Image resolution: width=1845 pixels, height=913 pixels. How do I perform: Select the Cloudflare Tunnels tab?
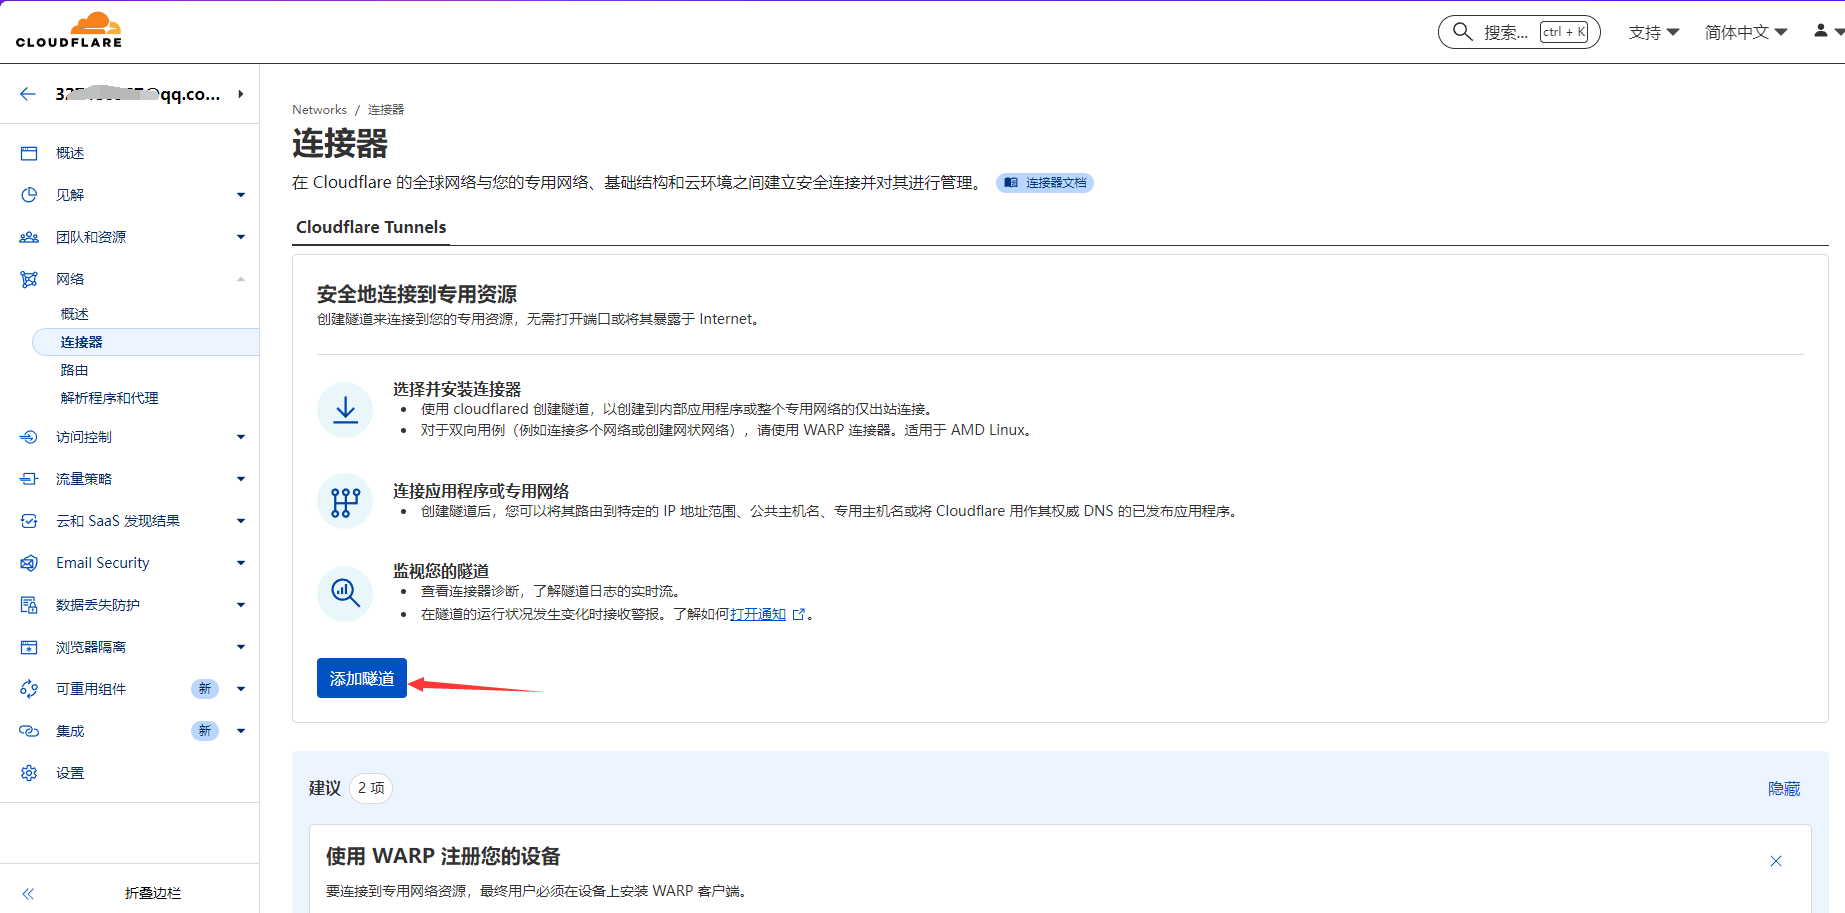pyautogui.click(x=371, y=227)
